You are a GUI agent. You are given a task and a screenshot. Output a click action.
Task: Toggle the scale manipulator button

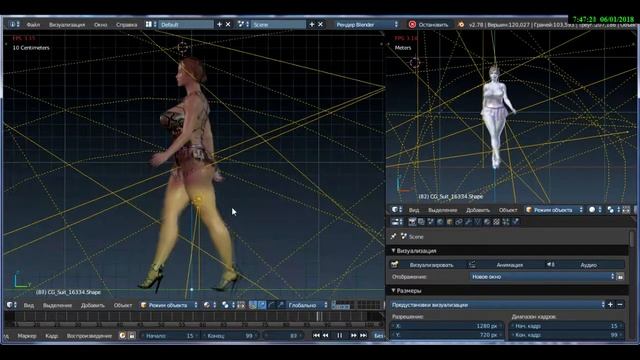click(x=281, y=305)
